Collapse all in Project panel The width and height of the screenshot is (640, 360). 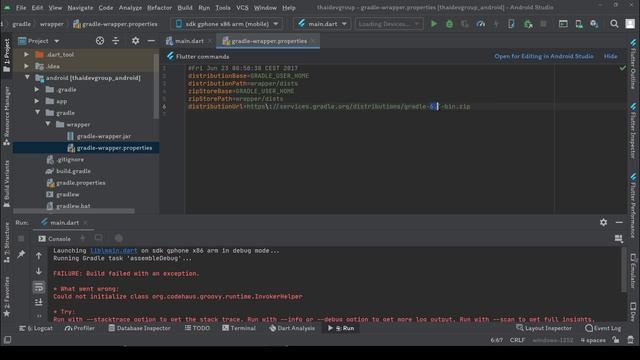[116, 41]
